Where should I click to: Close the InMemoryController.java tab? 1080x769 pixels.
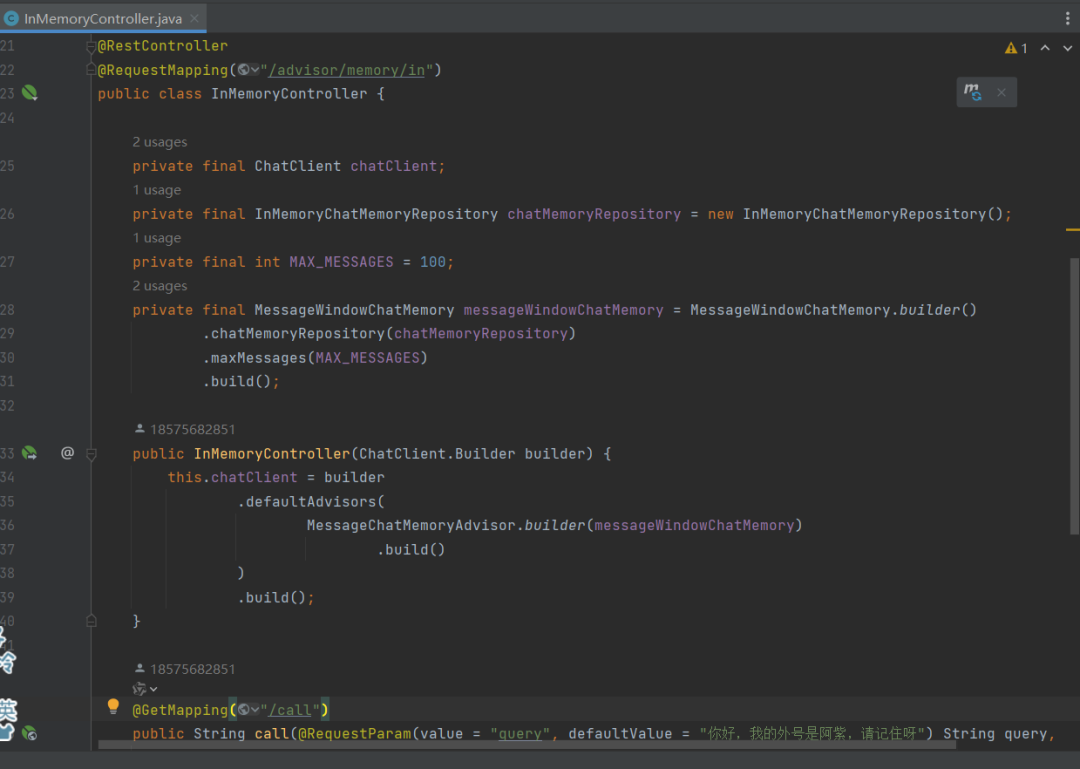(x=194, y=18)
